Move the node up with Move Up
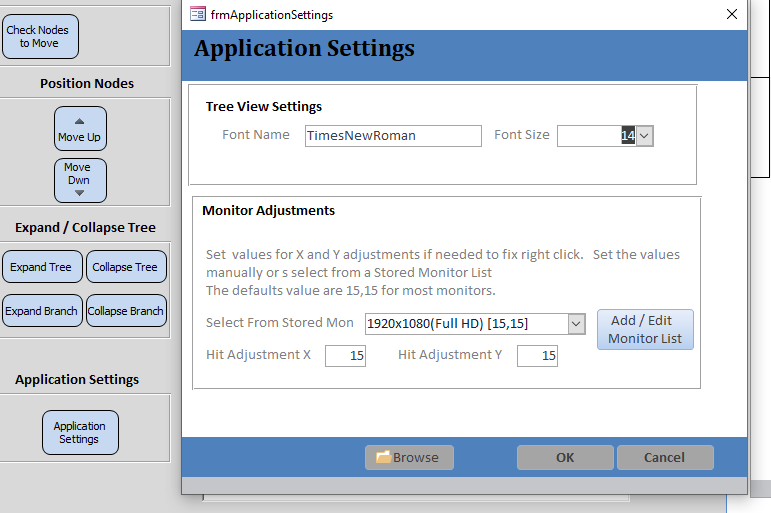The height and width of the screenshot is (513, 771). (80, 128)
